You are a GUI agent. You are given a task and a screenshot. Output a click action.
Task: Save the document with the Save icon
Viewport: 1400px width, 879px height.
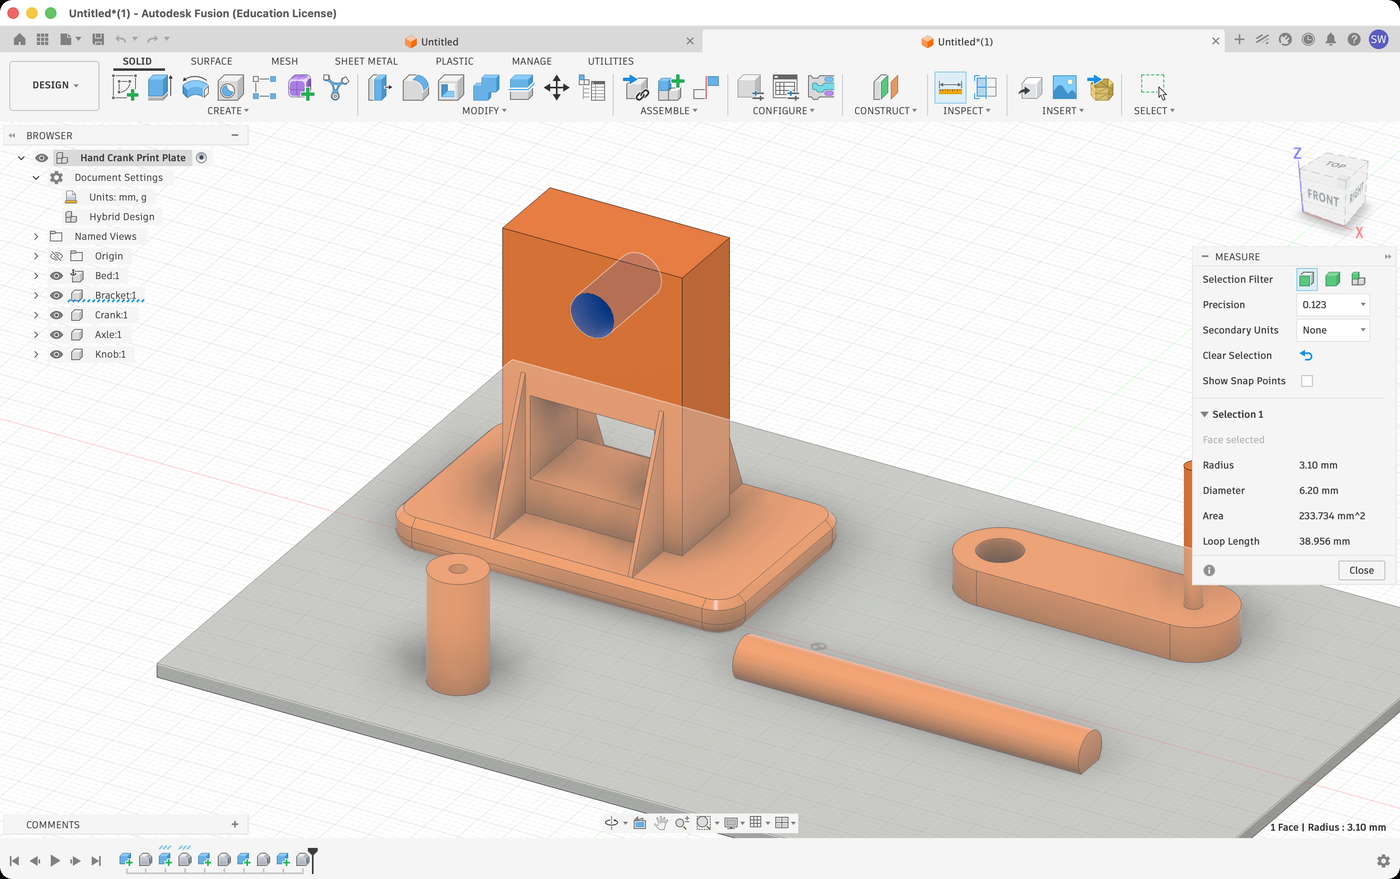click(x=98, y=39)
